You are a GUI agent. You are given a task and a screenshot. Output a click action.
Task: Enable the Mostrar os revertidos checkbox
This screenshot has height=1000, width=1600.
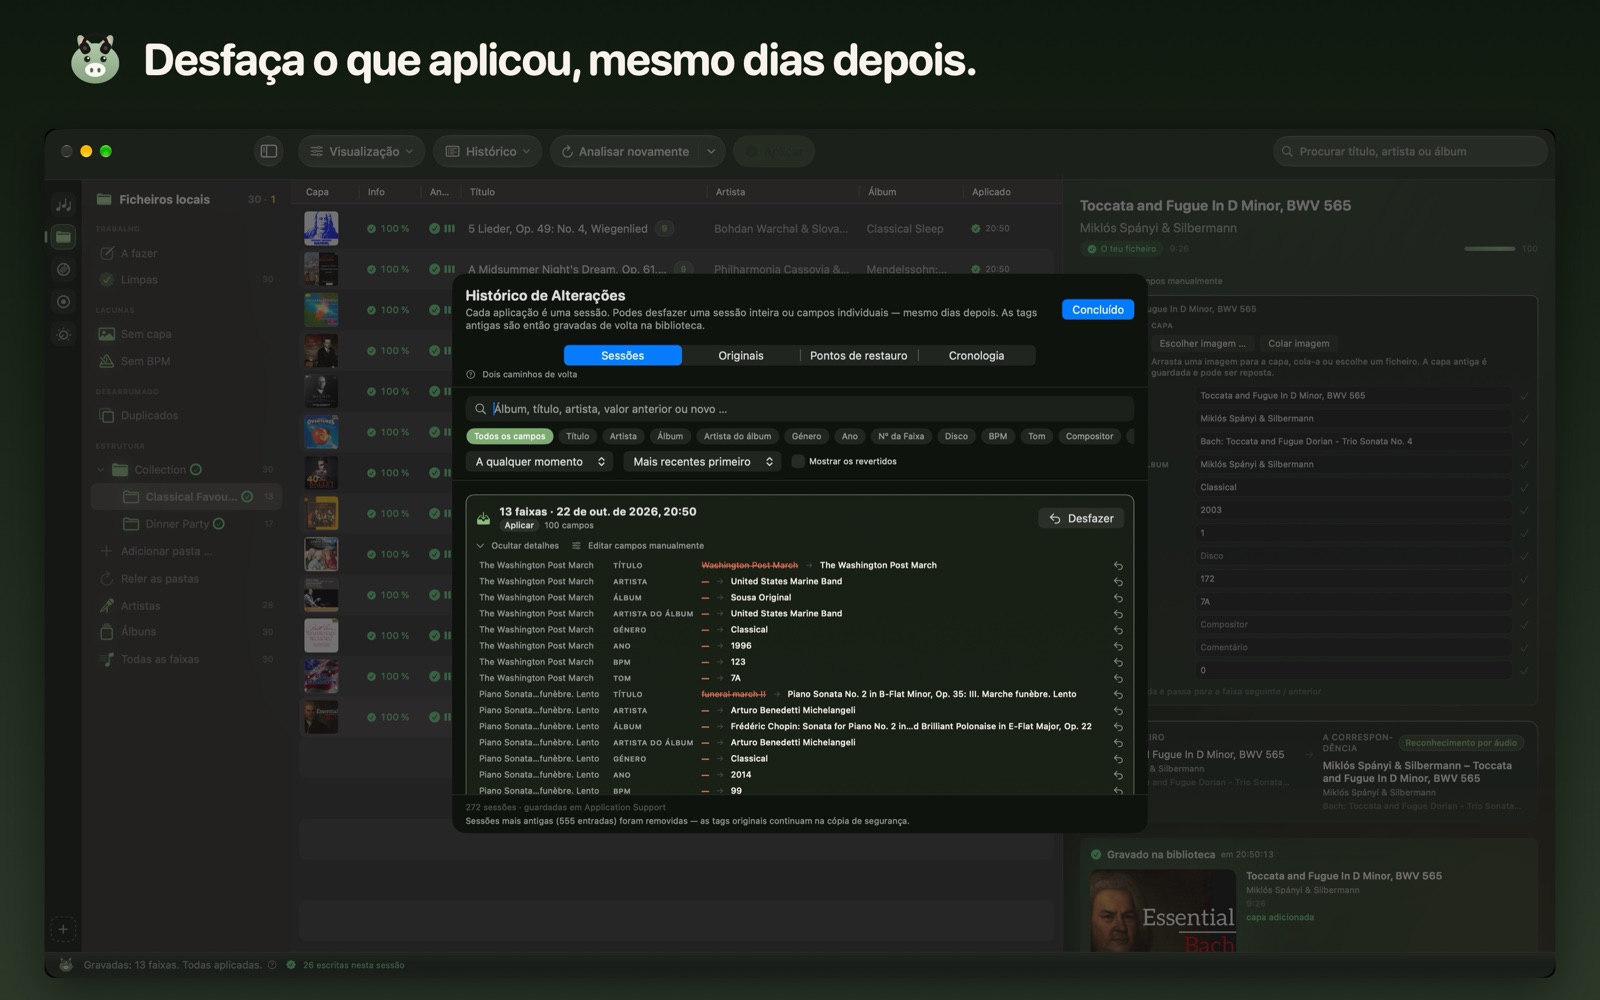798,462
